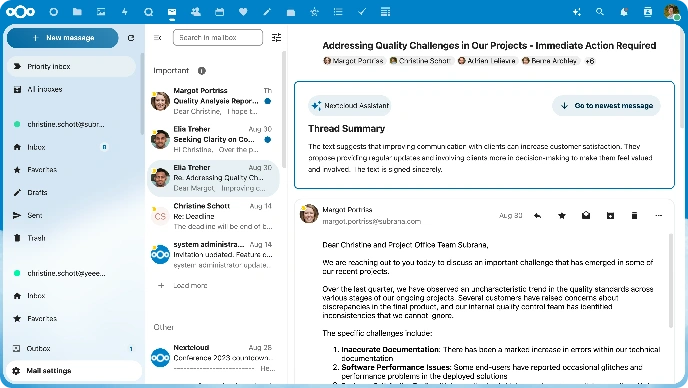Open the Talk app icon
The image size is (688, 388).
point(148,12)
